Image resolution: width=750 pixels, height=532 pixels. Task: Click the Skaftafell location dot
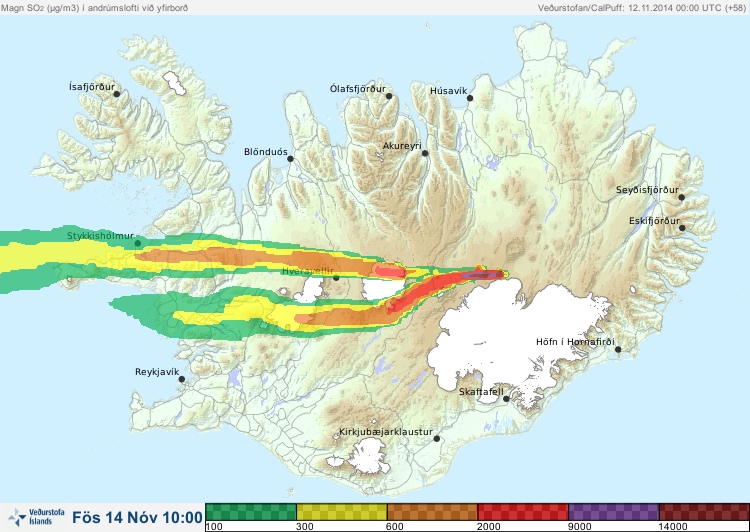[x=507, y=399]
